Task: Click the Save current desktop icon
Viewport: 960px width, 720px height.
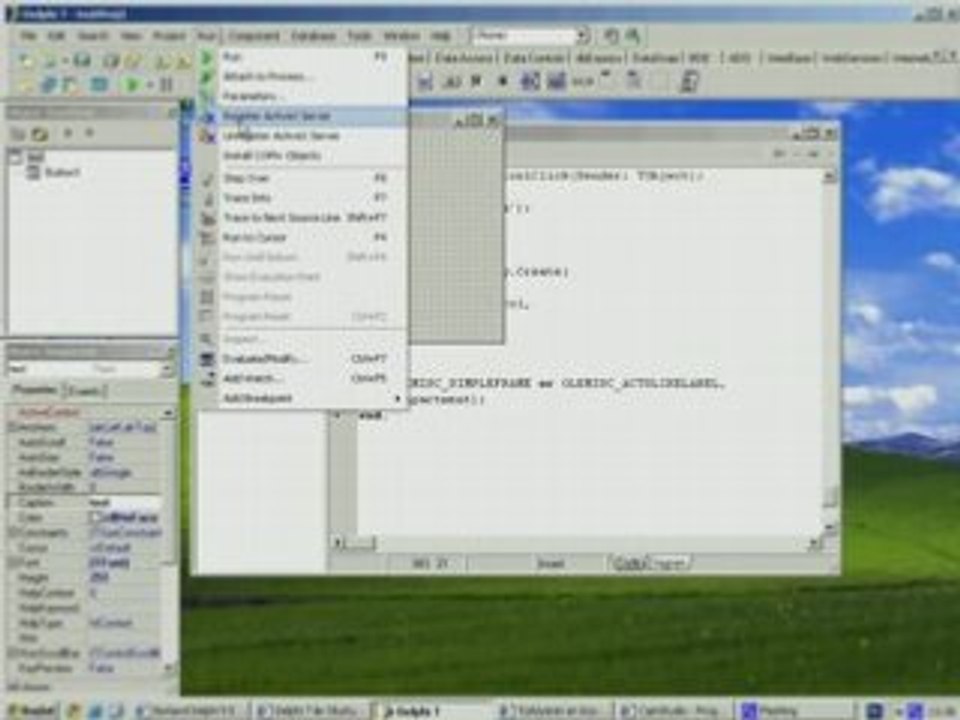Action: click(610, 36)
